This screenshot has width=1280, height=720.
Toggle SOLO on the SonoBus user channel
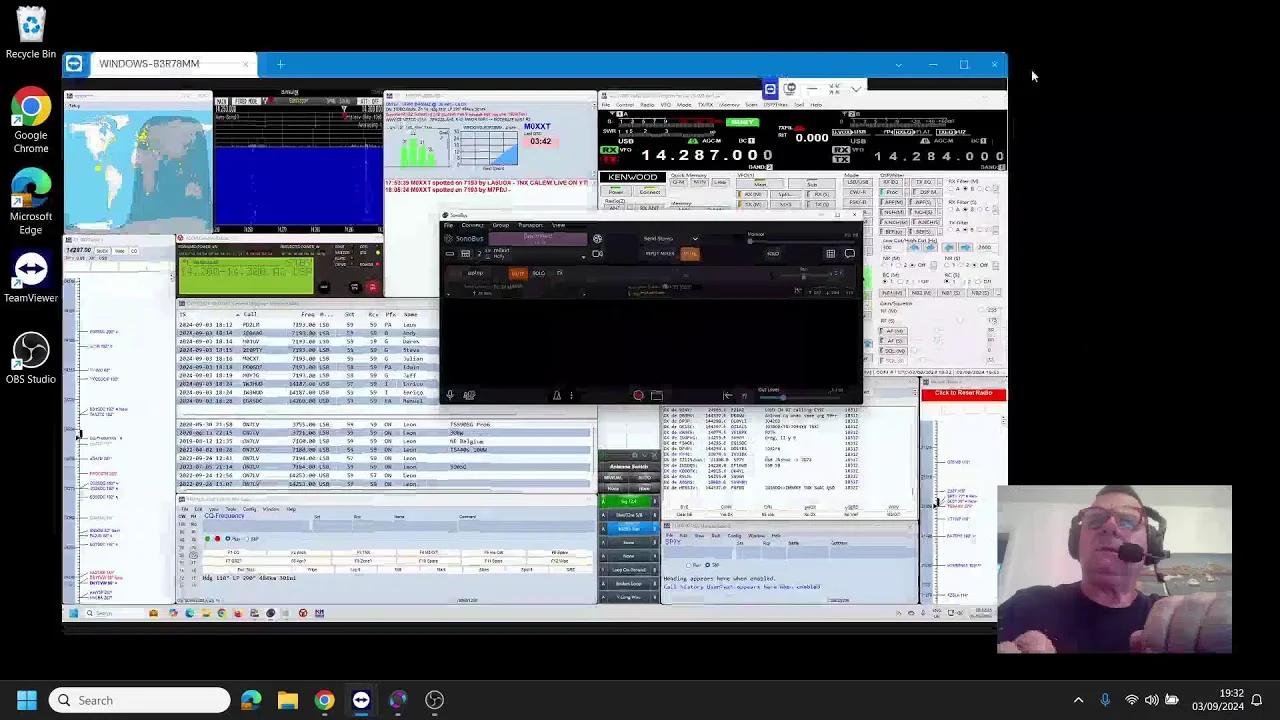click(538, 273)
